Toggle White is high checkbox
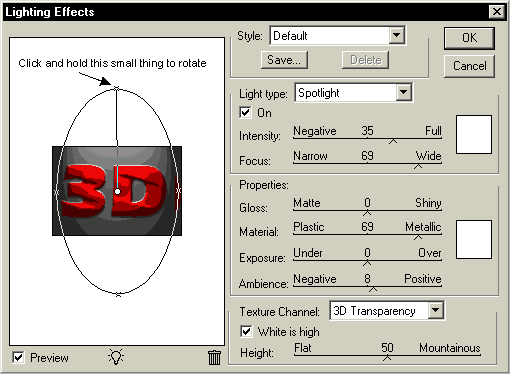This screenshot has height=374, width=510. point(246,332)
